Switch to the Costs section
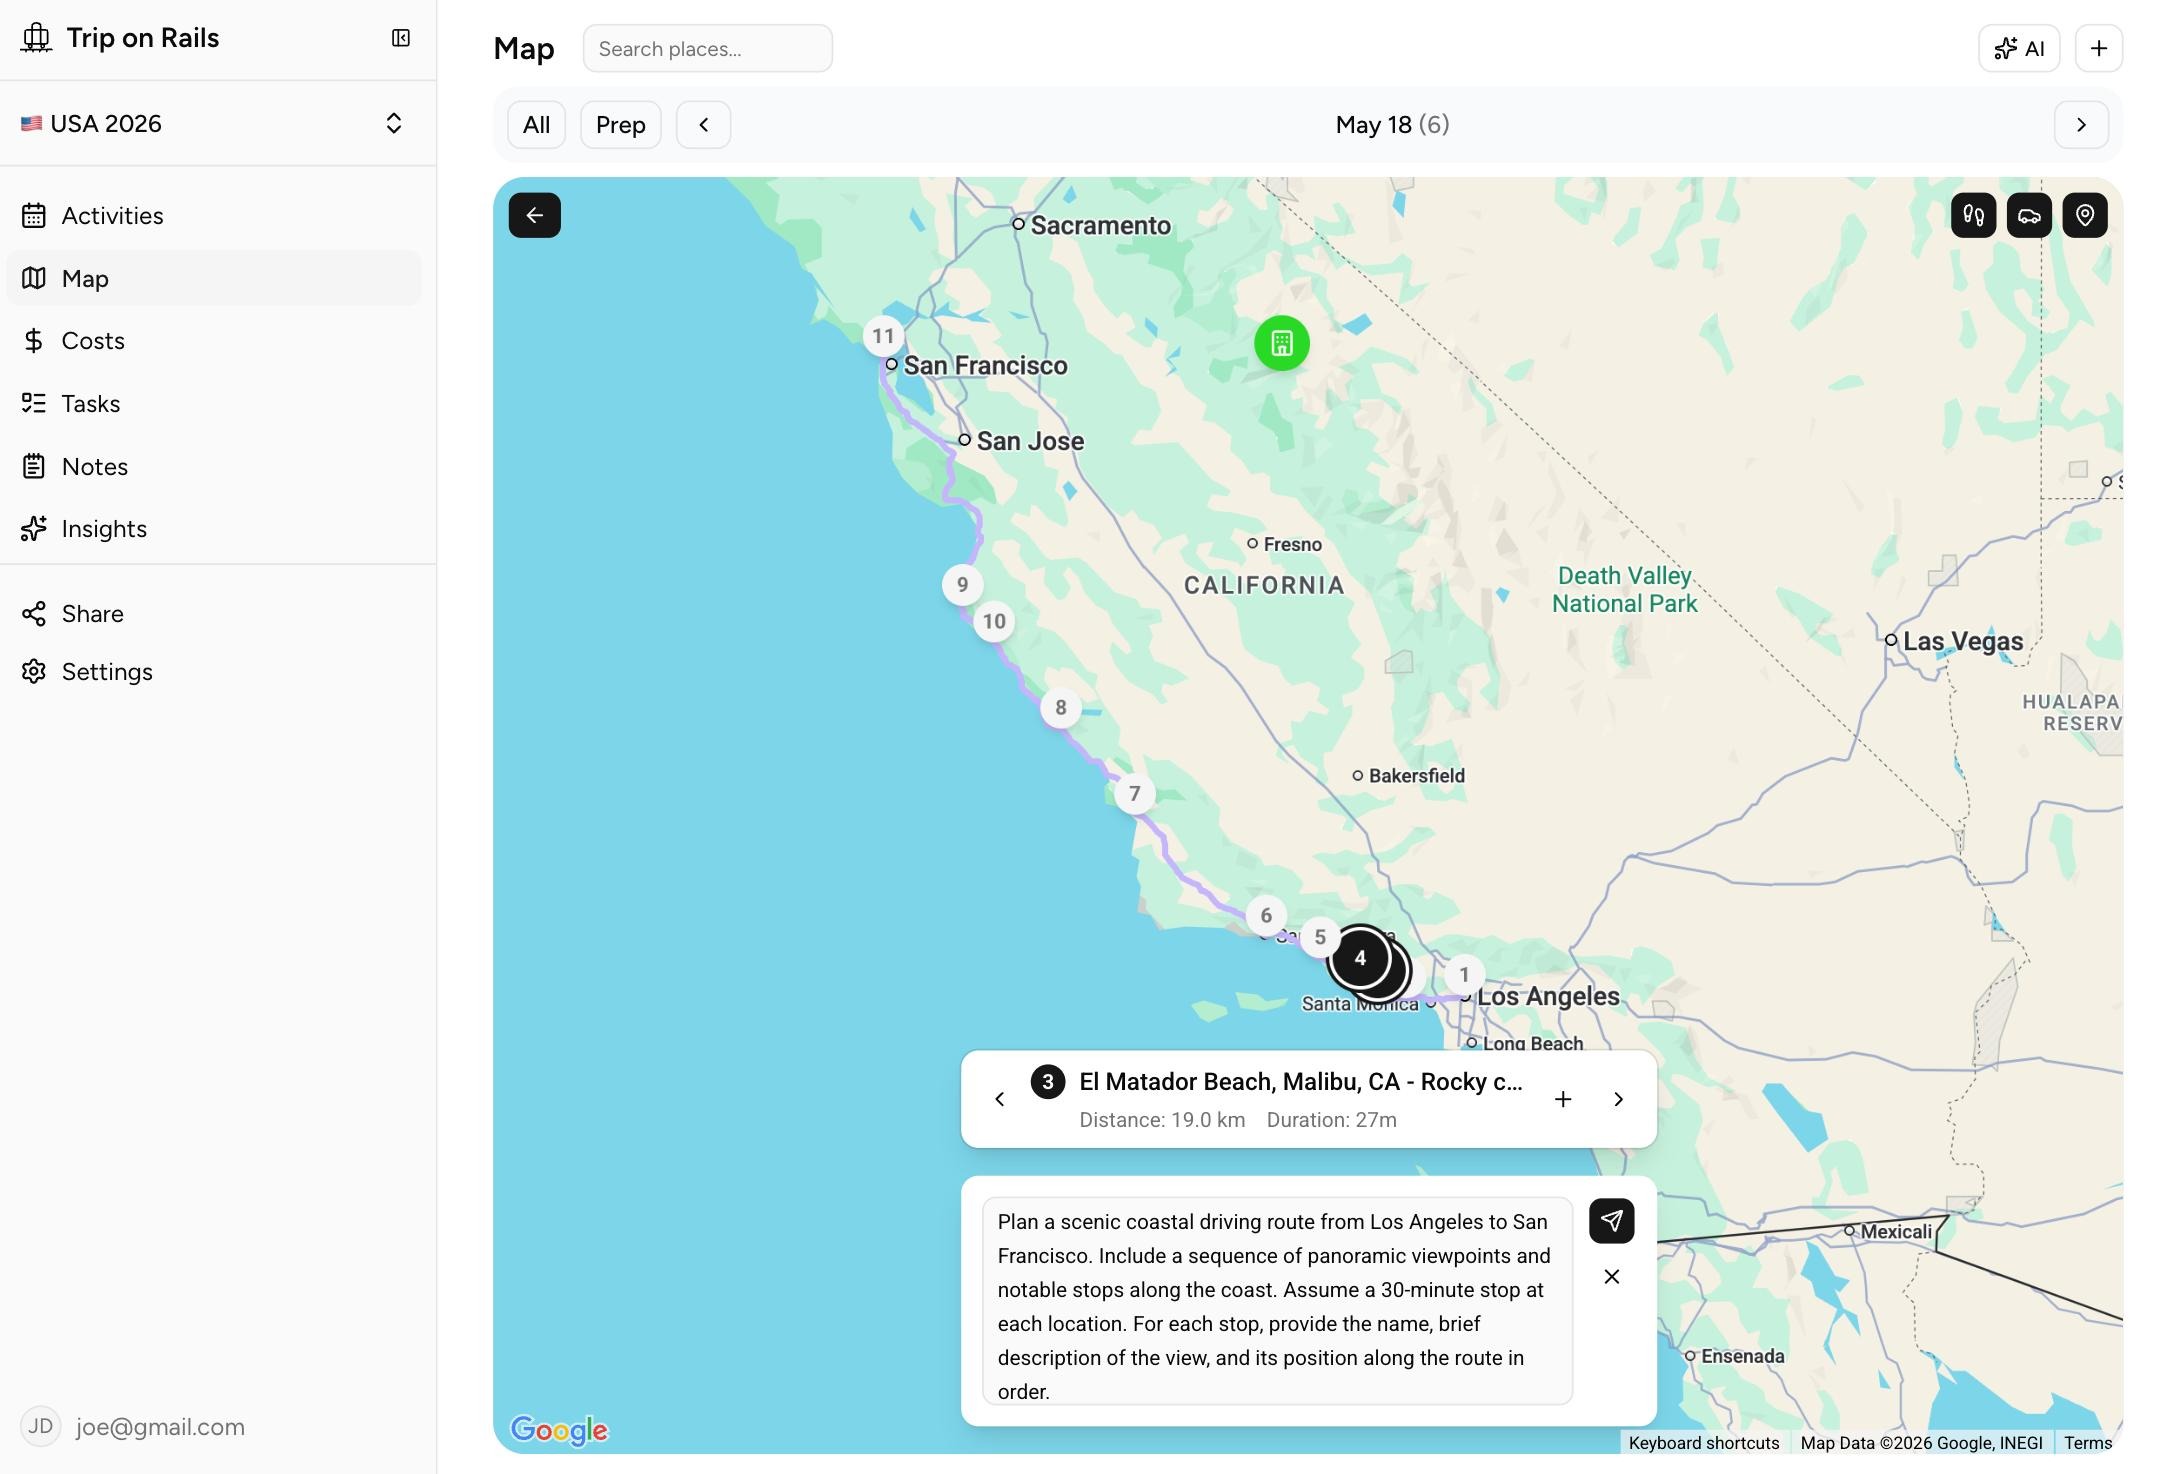The image size is (2162, 1474). click(x=93, y=340)
